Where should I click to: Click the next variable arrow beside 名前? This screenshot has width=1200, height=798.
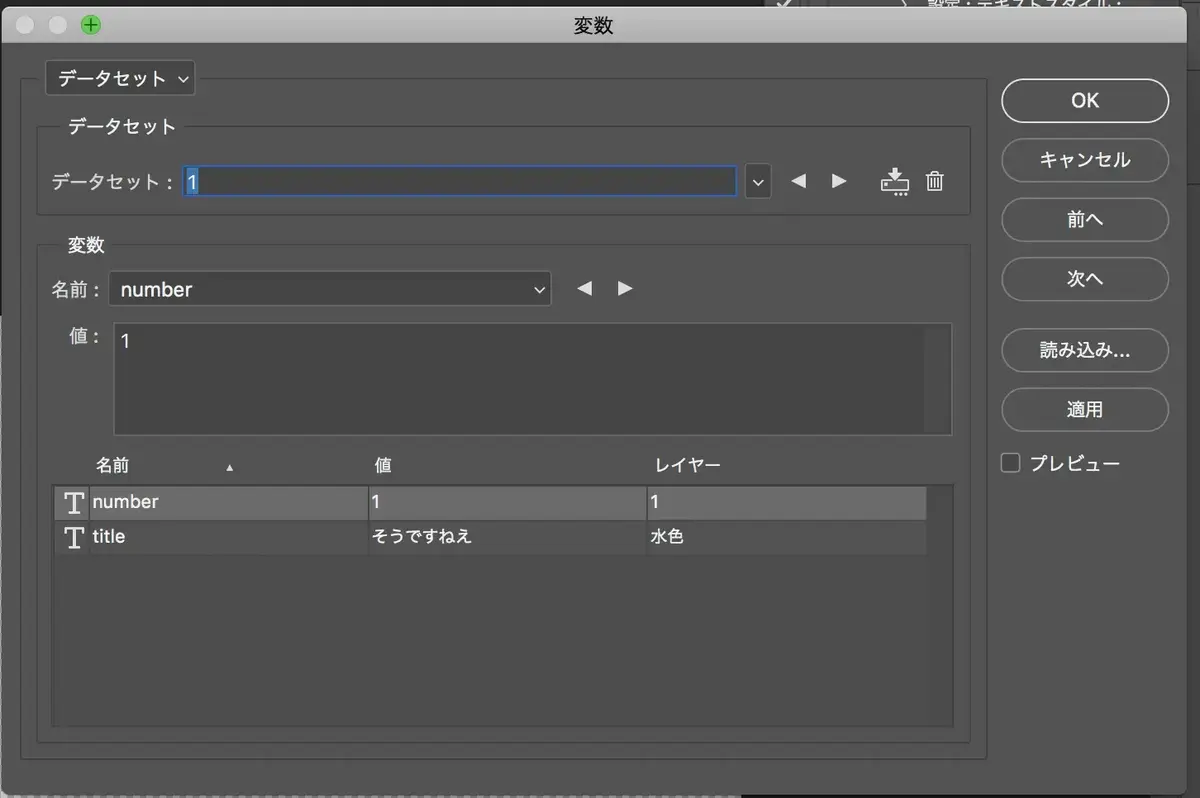coord(625,288)
